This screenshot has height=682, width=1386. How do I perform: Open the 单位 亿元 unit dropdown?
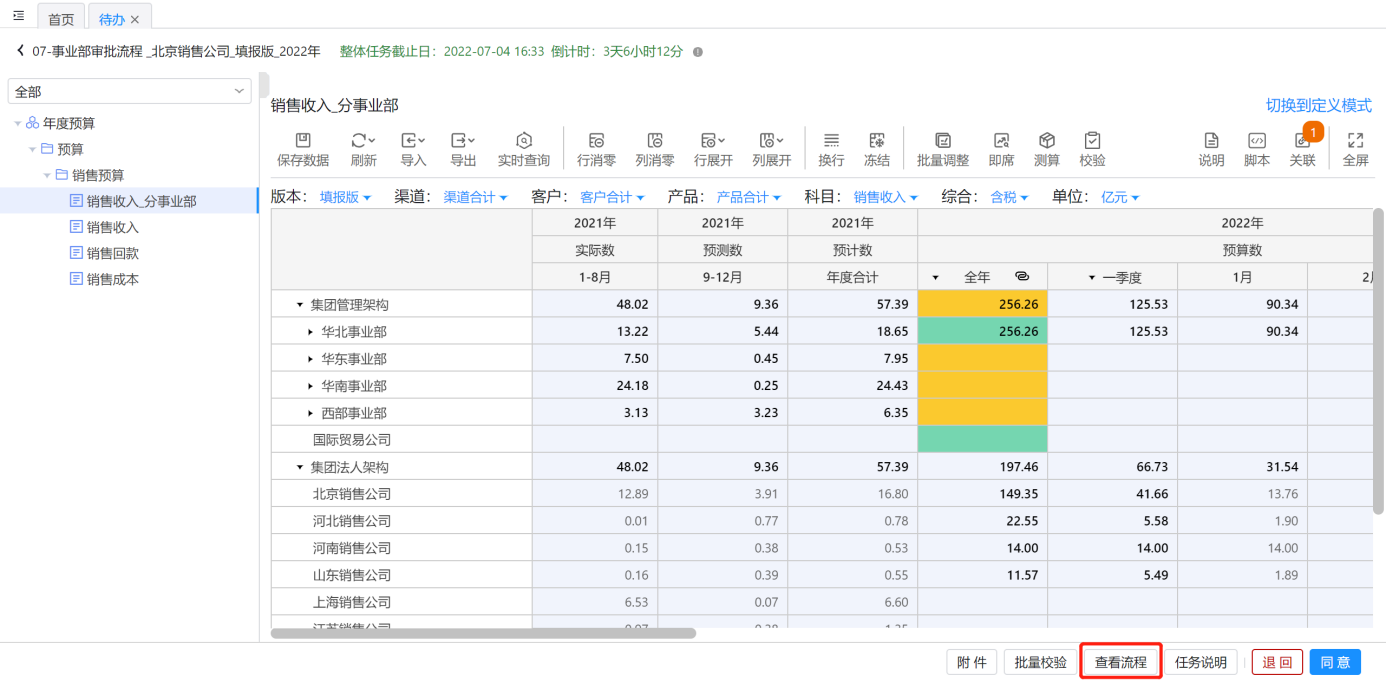click(1119, 198)
